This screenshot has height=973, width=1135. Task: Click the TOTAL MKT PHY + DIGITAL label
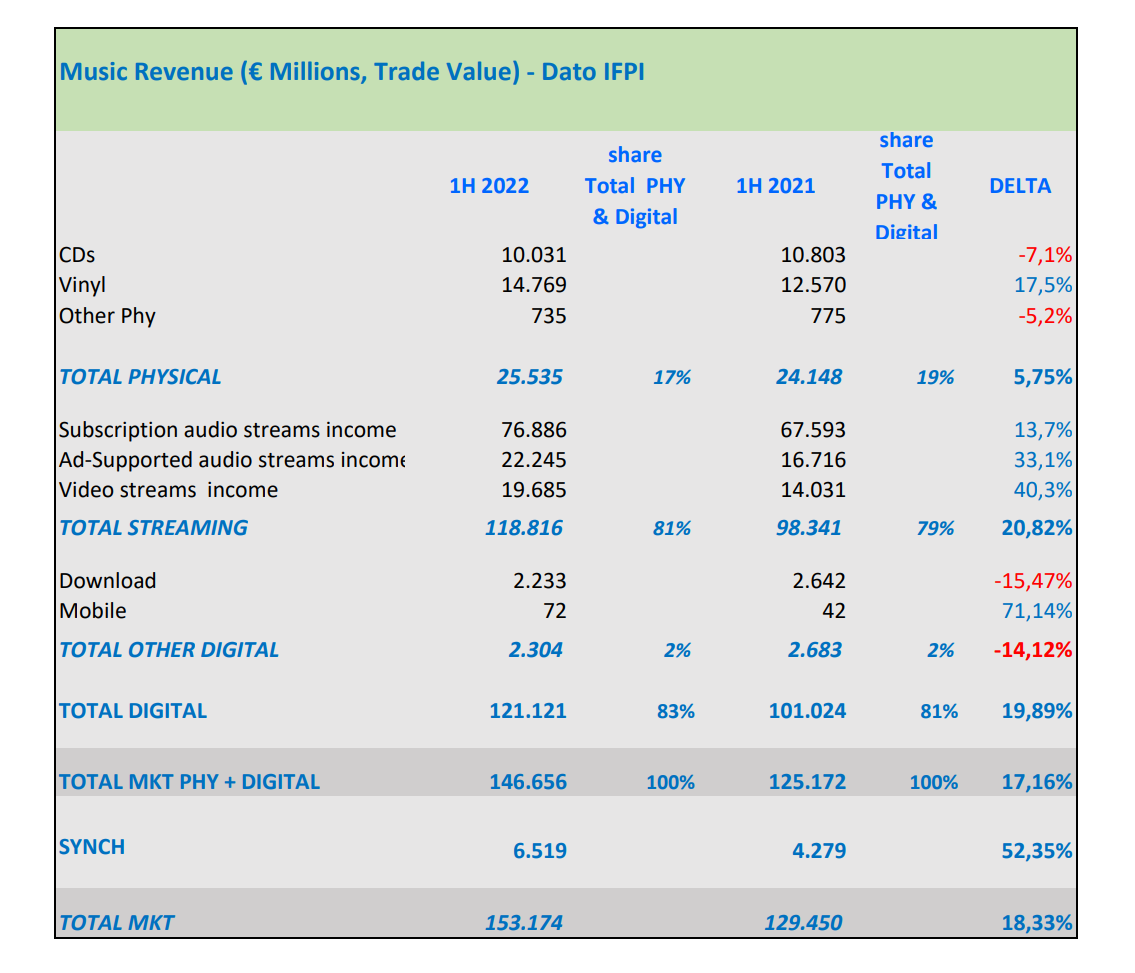click(x=189, y=782)
